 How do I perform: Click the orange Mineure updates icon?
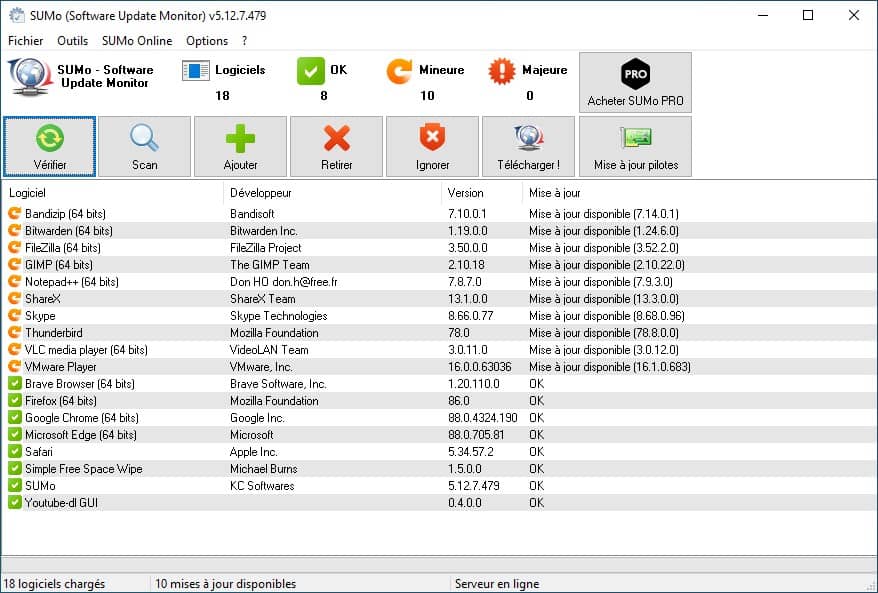[399, 71]
